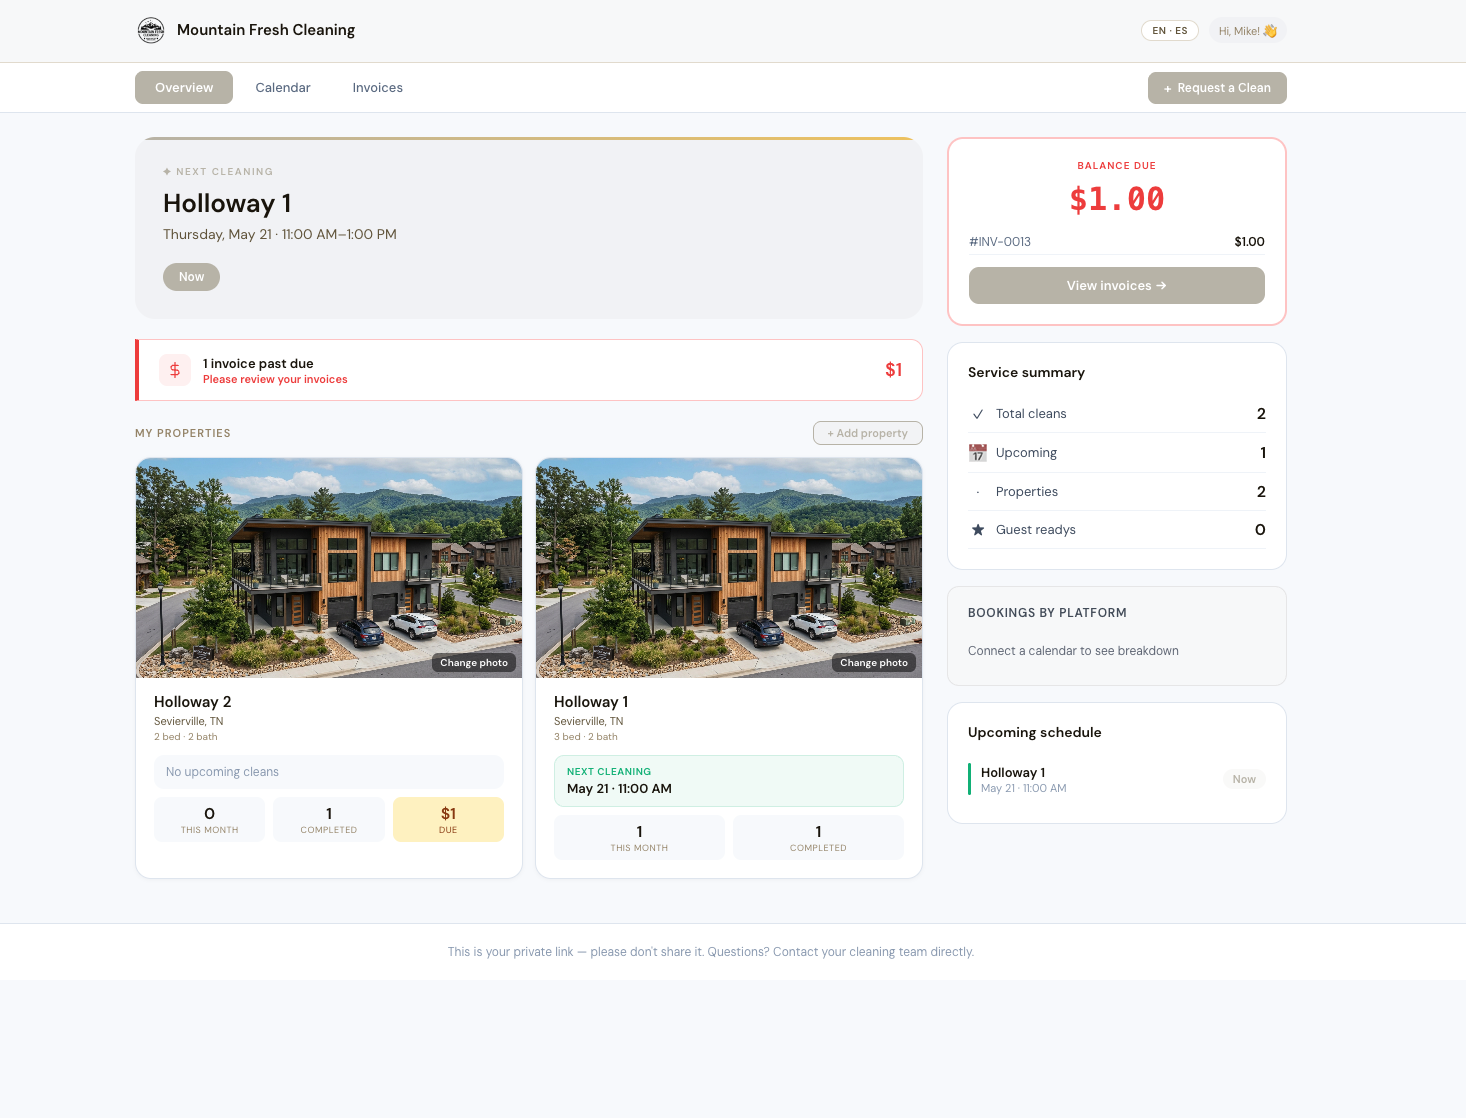Click the Mountain Fresh Cleaning logo icon
This screenshot has height=1118, width=1466.
[x=151, y=30]
